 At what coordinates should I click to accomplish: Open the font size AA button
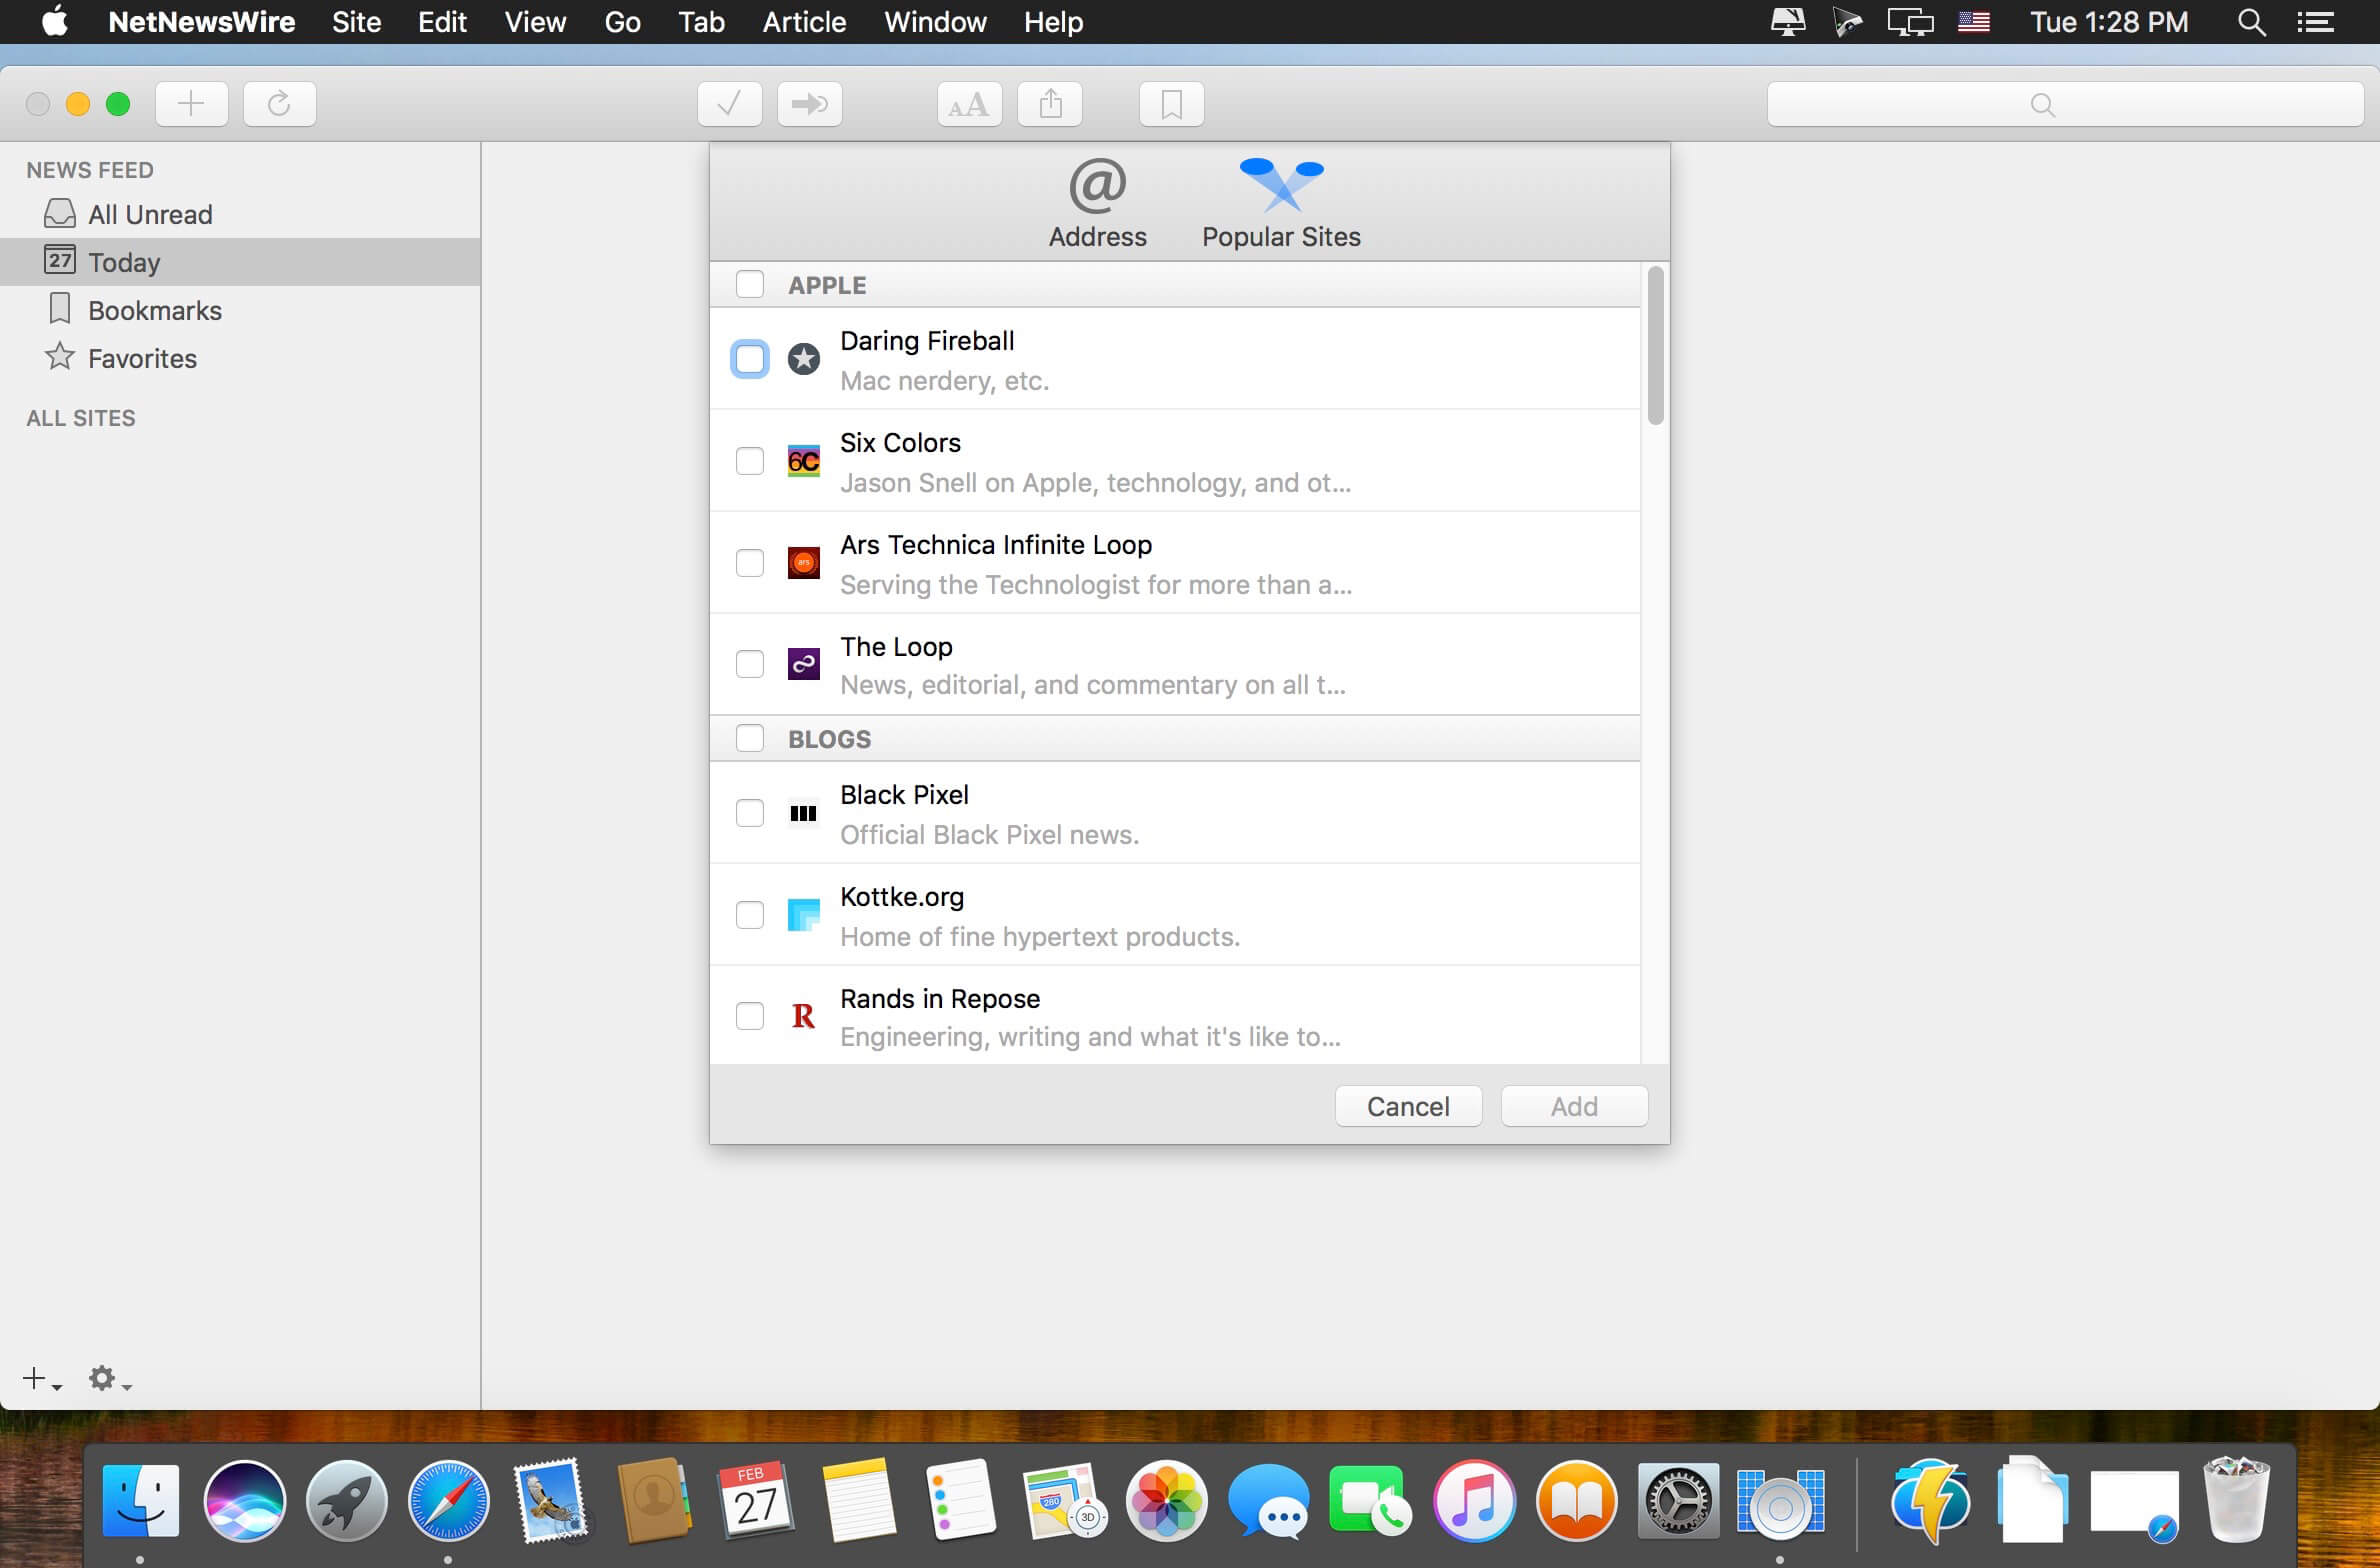(970, 104)
